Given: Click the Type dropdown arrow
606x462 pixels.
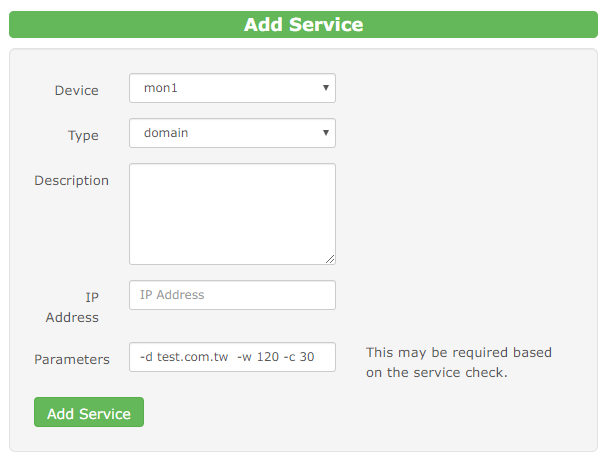Looking at the screenshot, I should pos(326,132).
